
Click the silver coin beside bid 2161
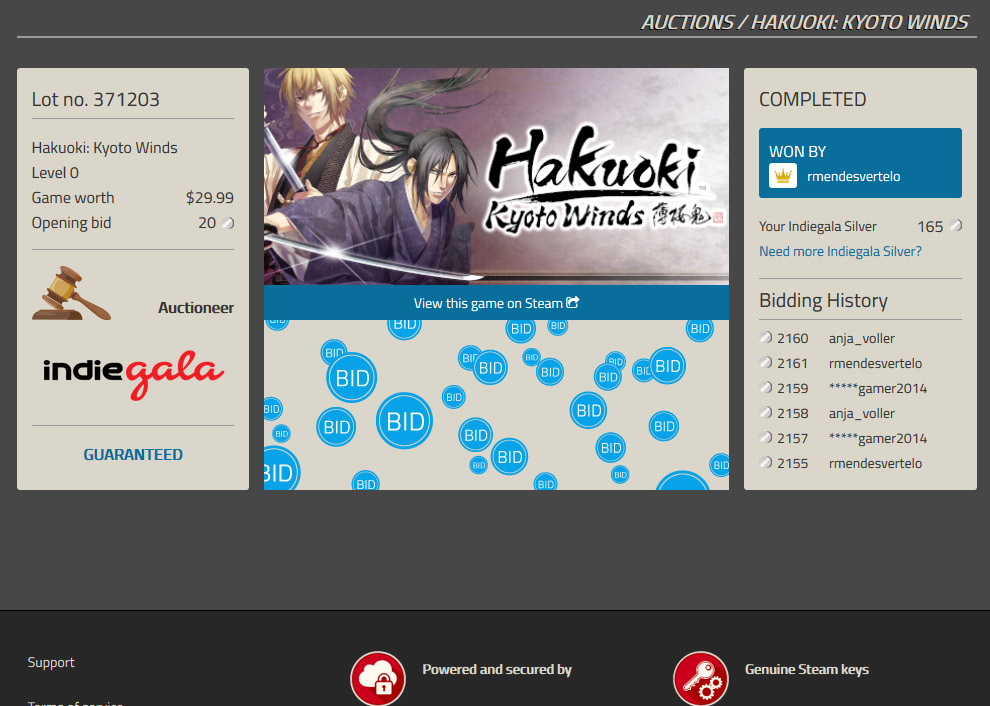pos(766,363)
